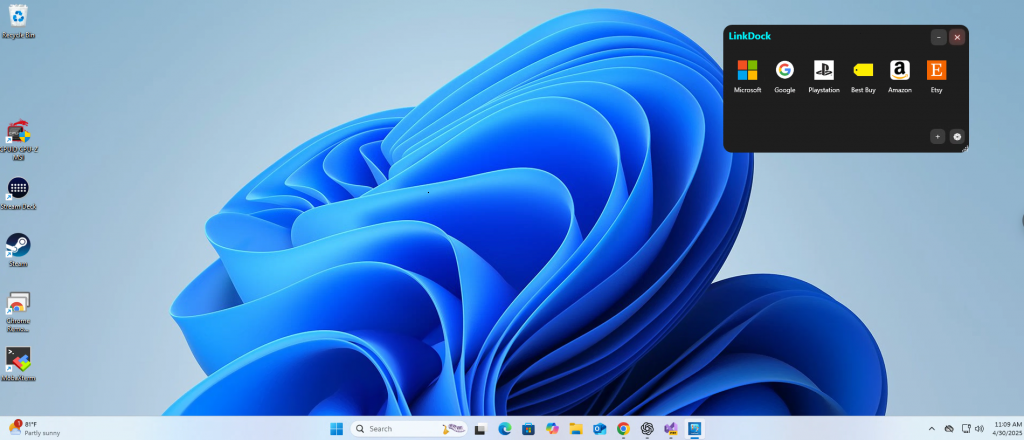
Task: Select the Steam desktop shortcut
Action: point(18,246)
